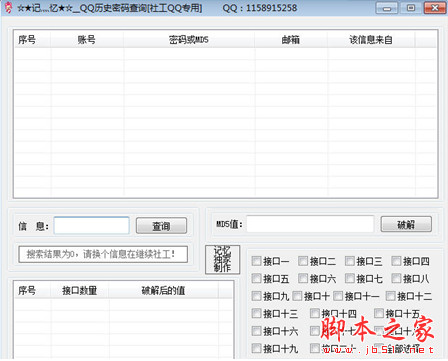Click the 邮箱 column header

pyautogui.click(x=291, y=40)
